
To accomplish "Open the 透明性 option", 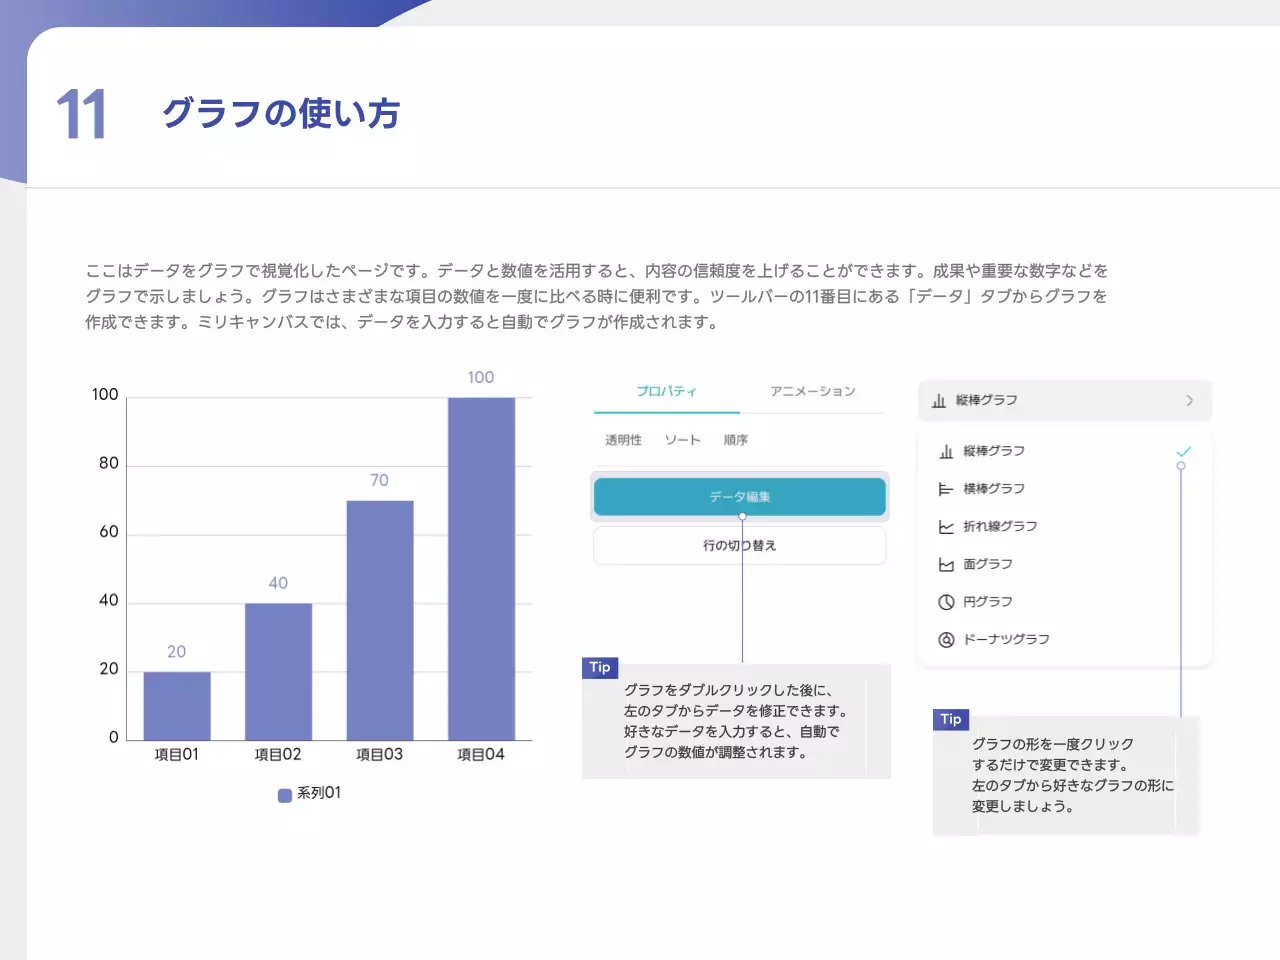I will [x=623, y=440].
